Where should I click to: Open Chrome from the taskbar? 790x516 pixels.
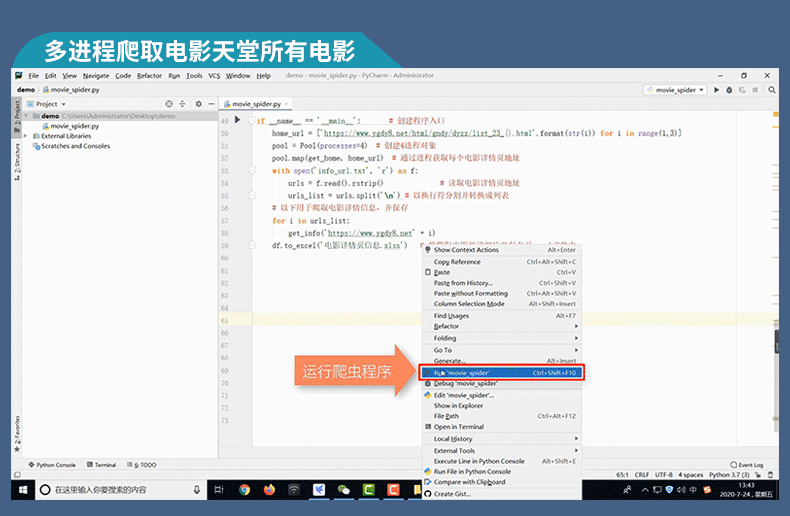(244, 489)
